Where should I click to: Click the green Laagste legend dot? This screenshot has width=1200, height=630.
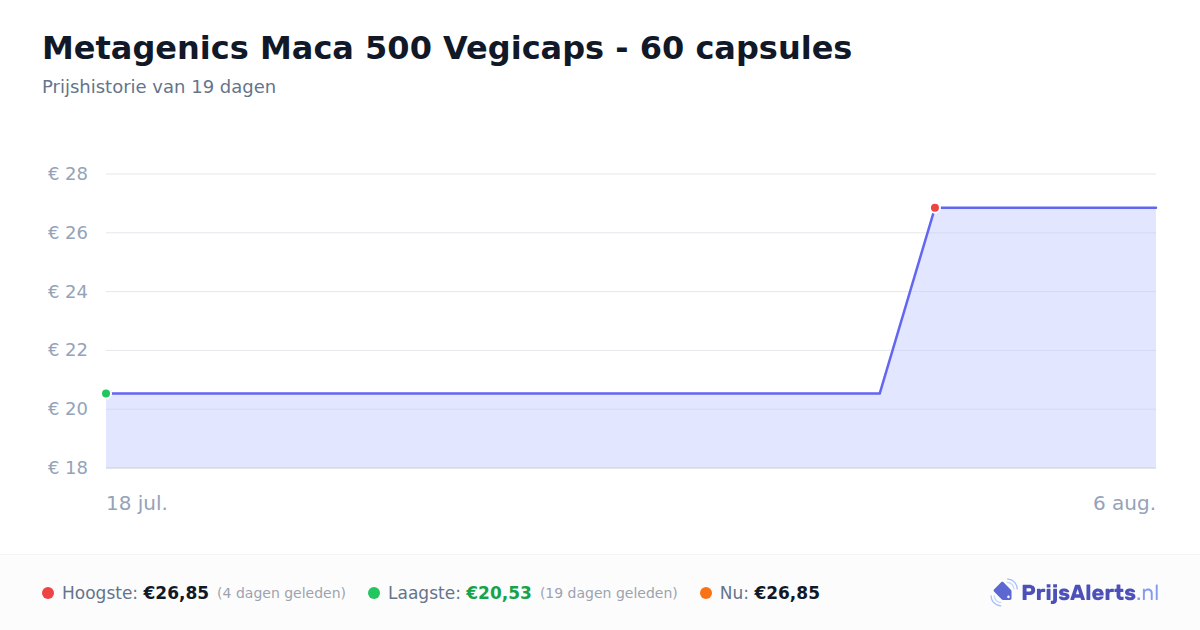click(374, 593)
